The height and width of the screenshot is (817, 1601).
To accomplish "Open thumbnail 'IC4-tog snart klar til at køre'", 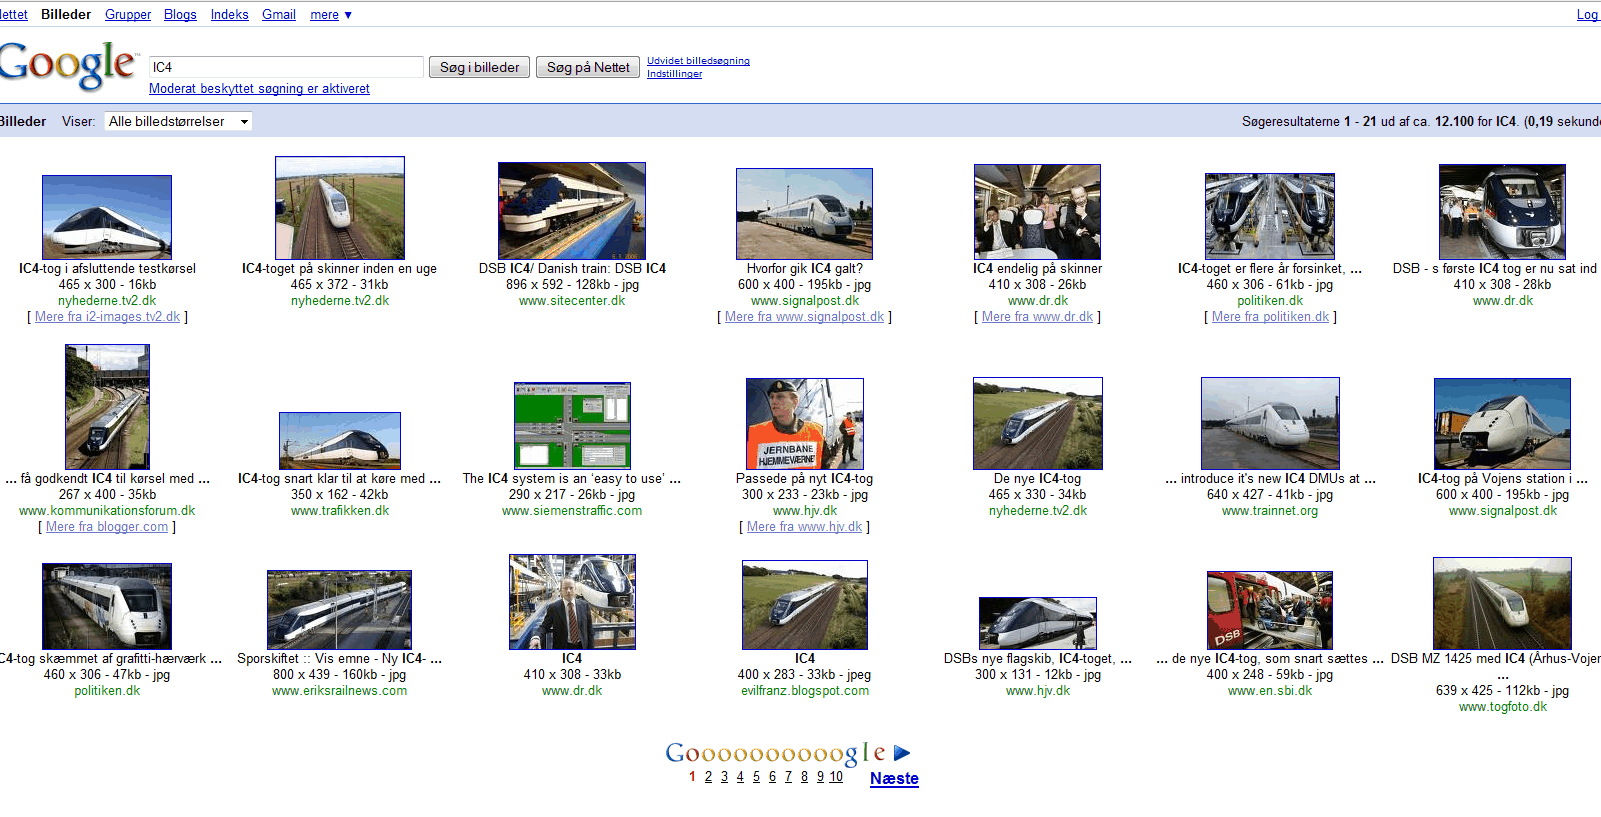I will coord(340,441).
